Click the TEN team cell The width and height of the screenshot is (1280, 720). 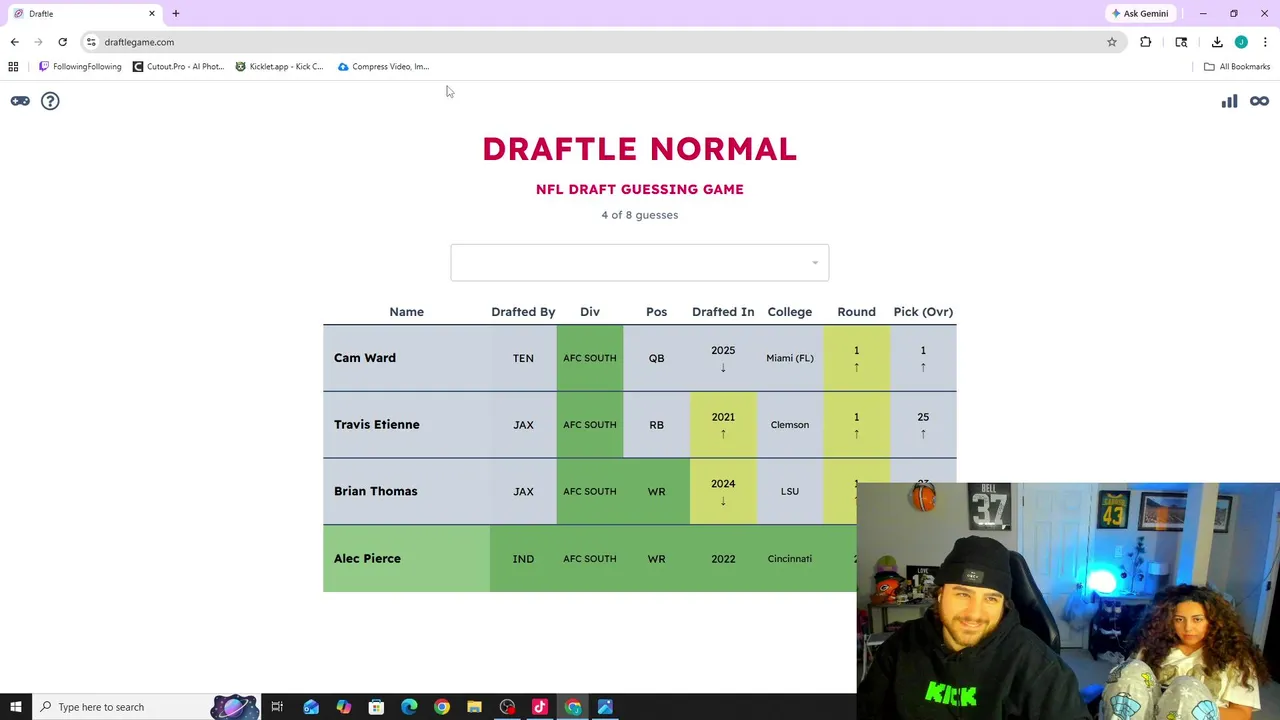523,358
